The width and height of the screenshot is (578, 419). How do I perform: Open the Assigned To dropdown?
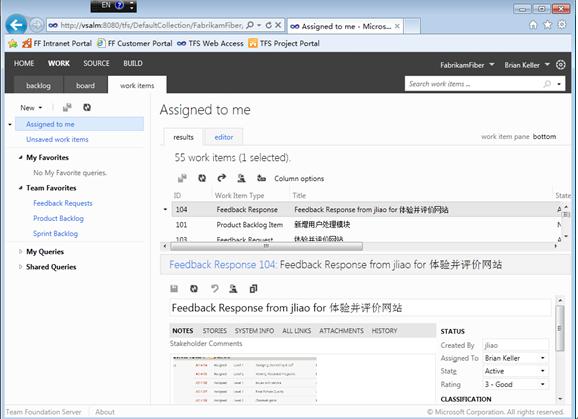[x=543, y=358]
